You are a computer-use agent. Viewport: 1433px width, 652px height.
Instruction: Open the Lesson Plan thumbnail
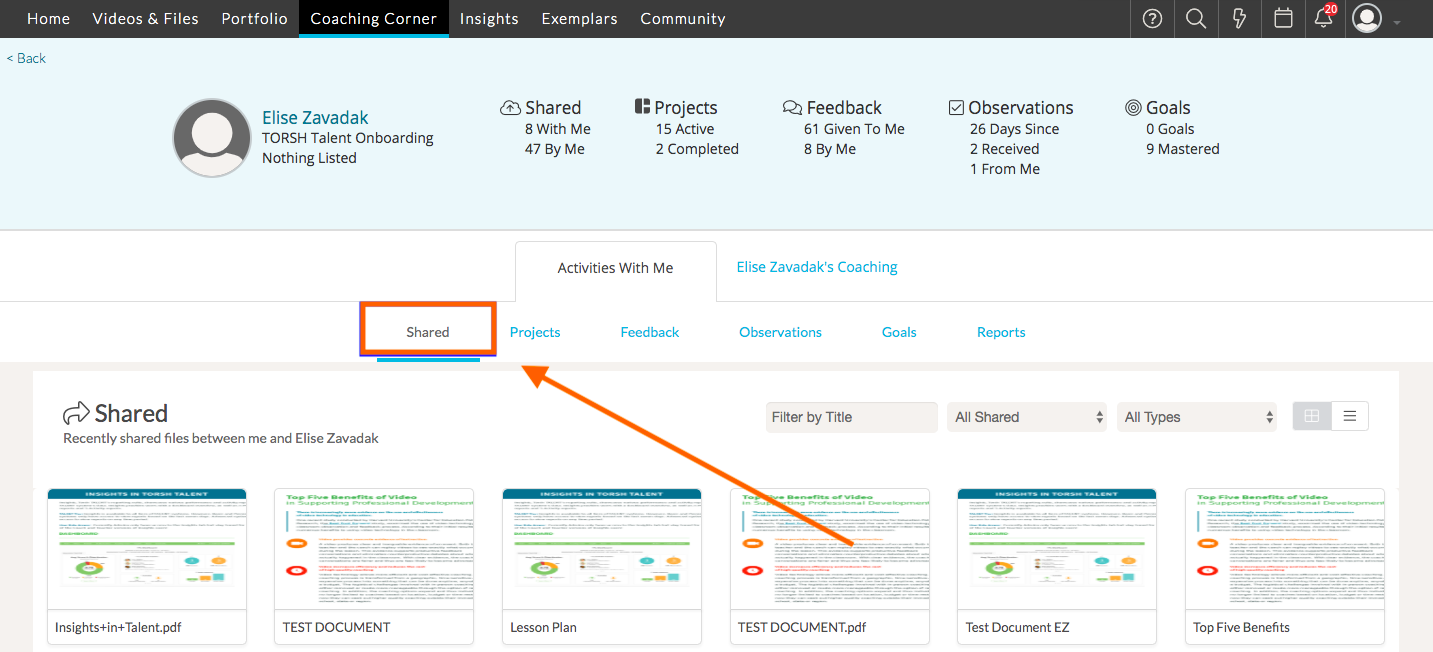pyautogui.click(x=601, y=550)
